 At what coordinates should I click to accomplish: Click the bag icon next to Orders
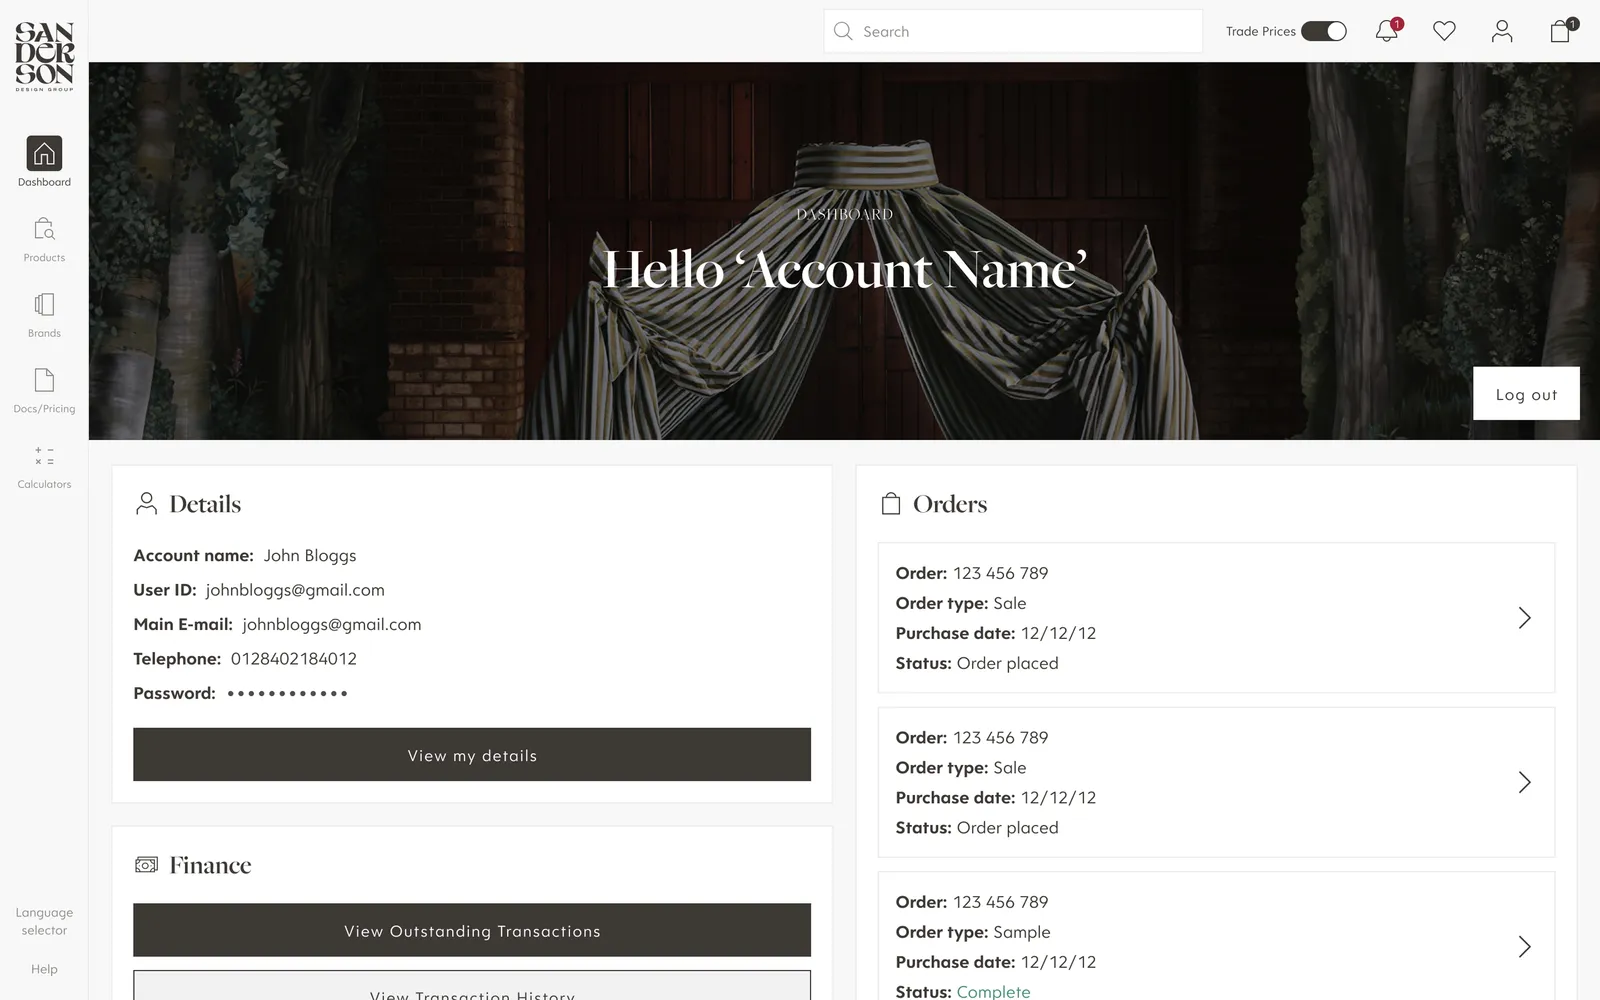tap(890, 503)
